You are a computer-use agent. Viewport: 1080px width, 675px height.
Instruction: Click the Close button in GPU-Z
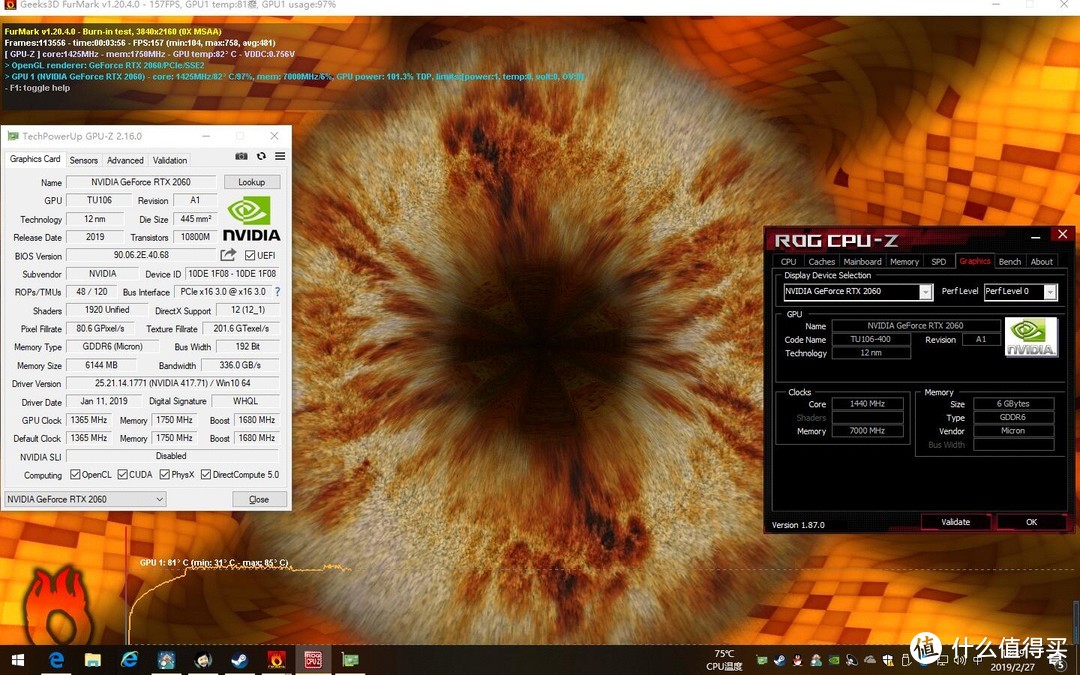(259, 499)
